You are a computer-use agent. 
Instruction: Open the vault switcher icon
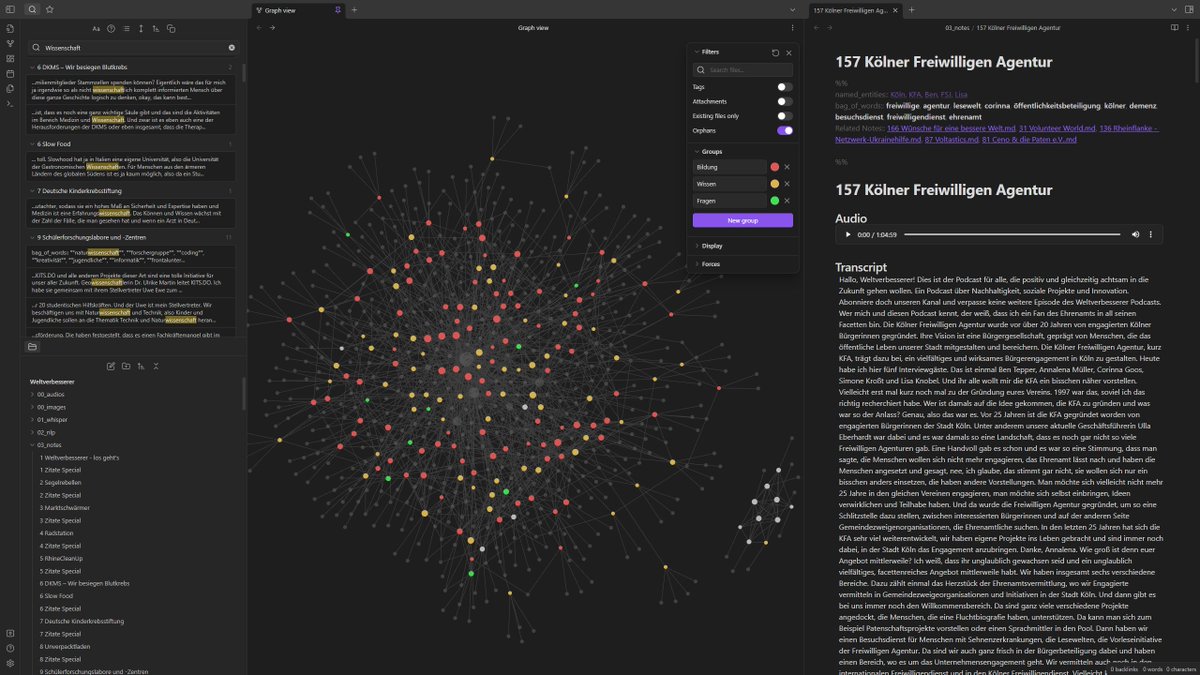coord(10,633)
